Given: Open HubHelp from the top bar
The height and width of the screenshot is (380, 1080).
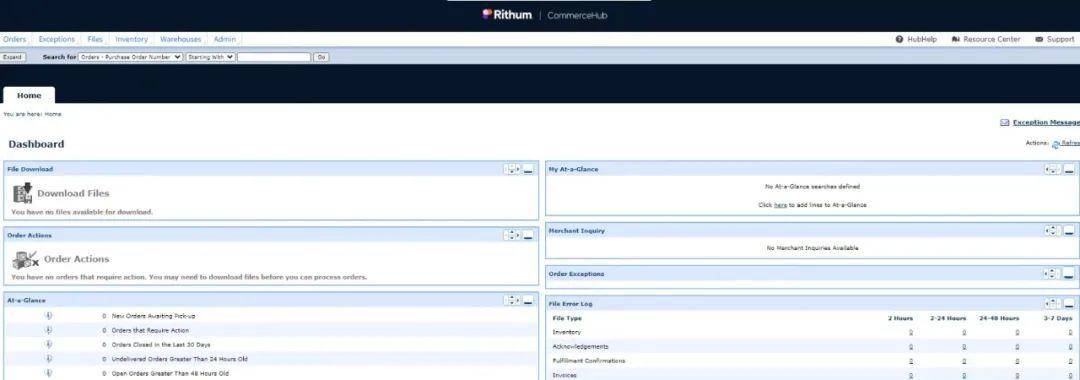Looking at the screenshot, I should [916, 39].
